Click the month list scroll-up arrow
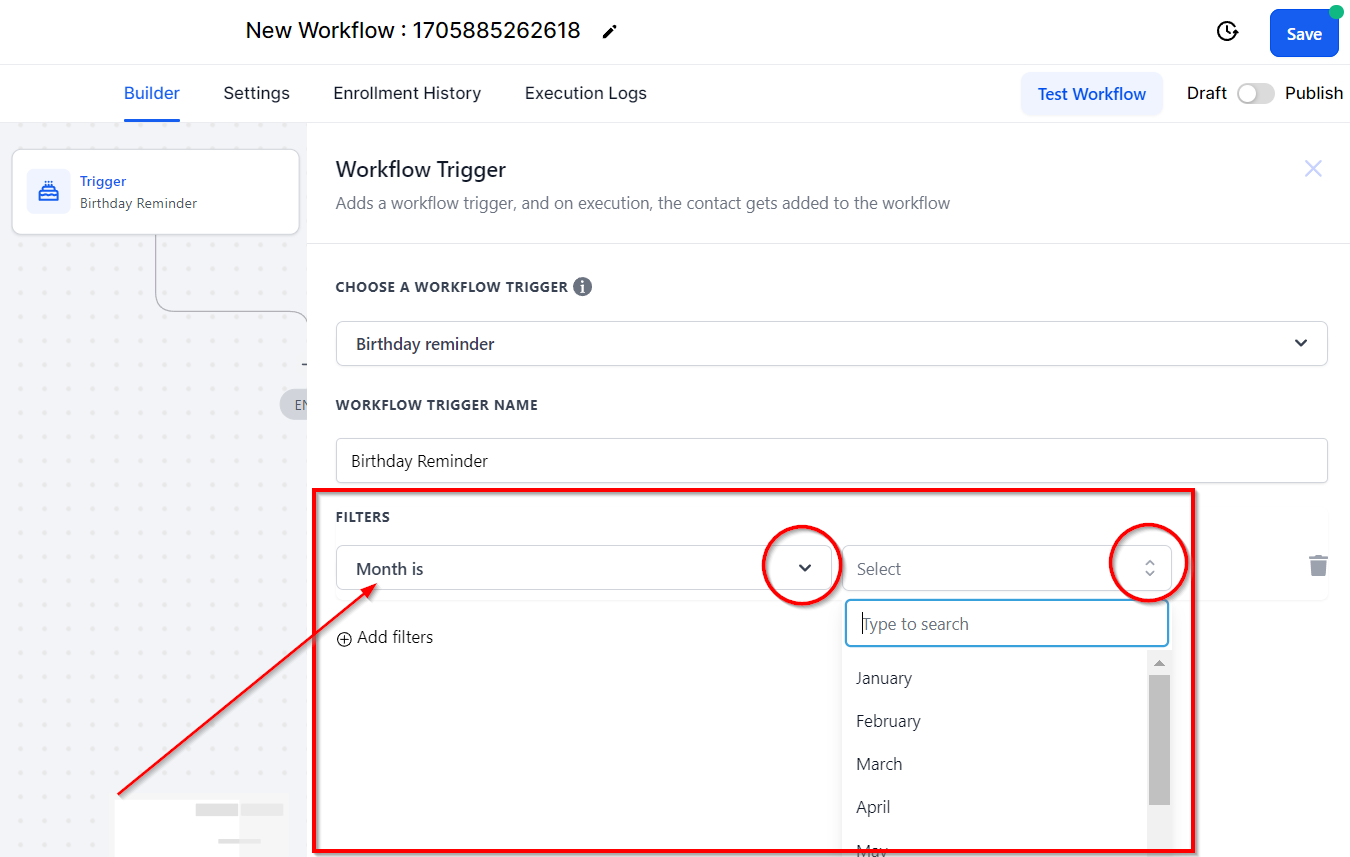1350x857 pixels. pos(1159,664)
